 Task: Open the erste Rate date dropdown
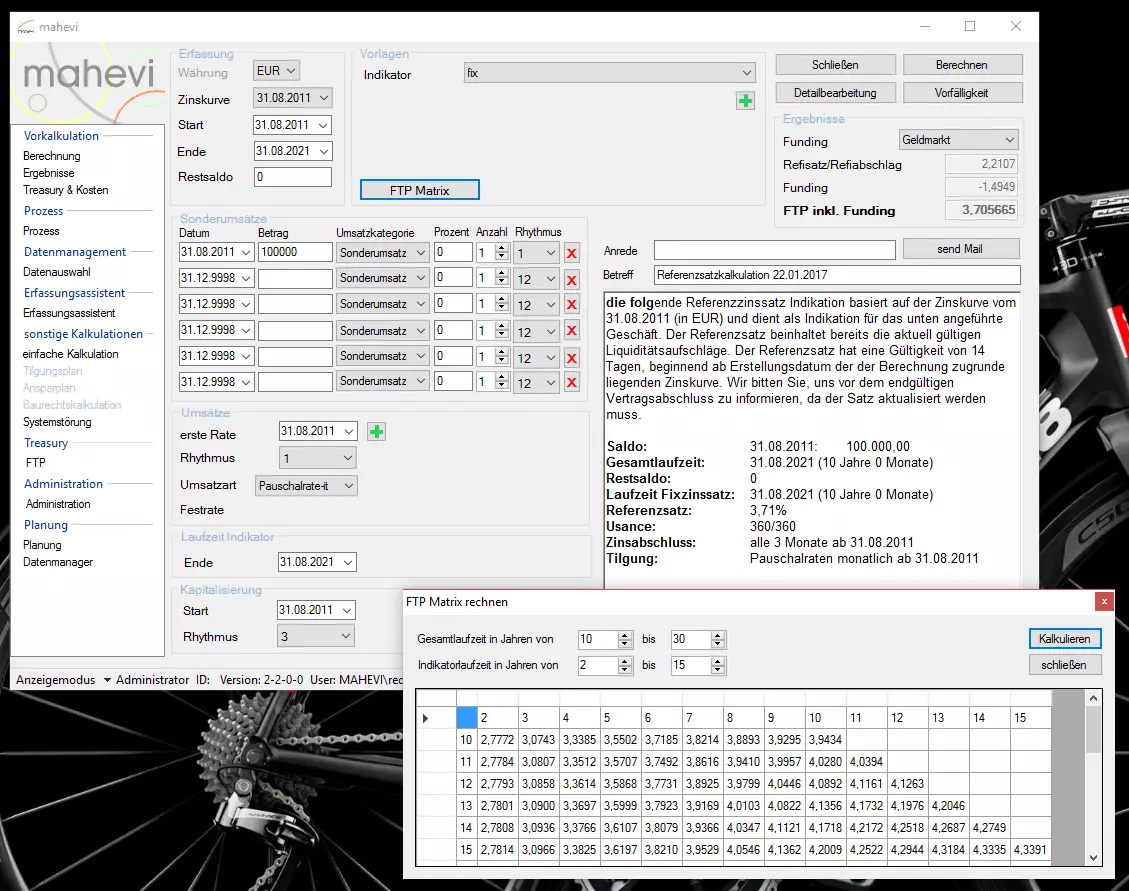[x=348, y=431]
